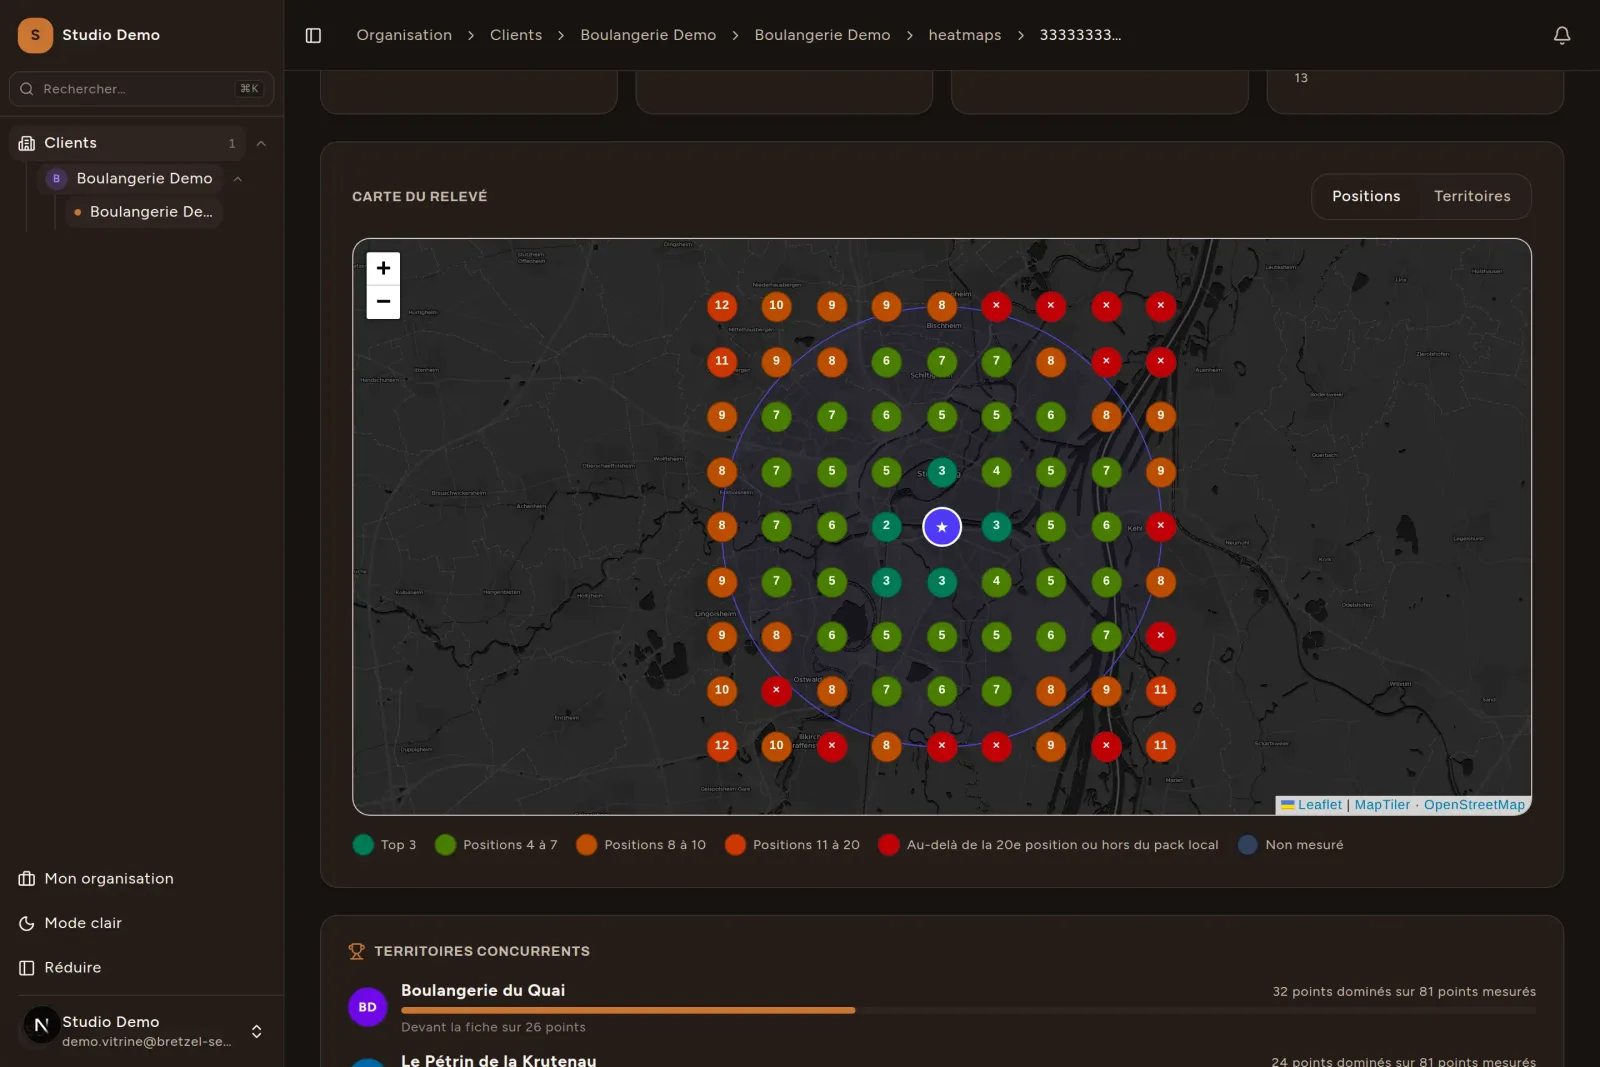Toggle the sidebar panel icon
Viewport: 1600px width, 1067px height.
(x=313, y=35)
